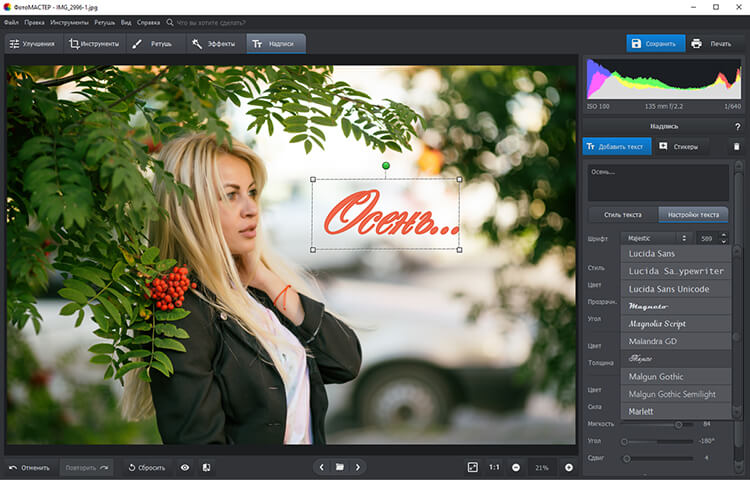Adjust the Мягкость softness slider

point(679,424)
